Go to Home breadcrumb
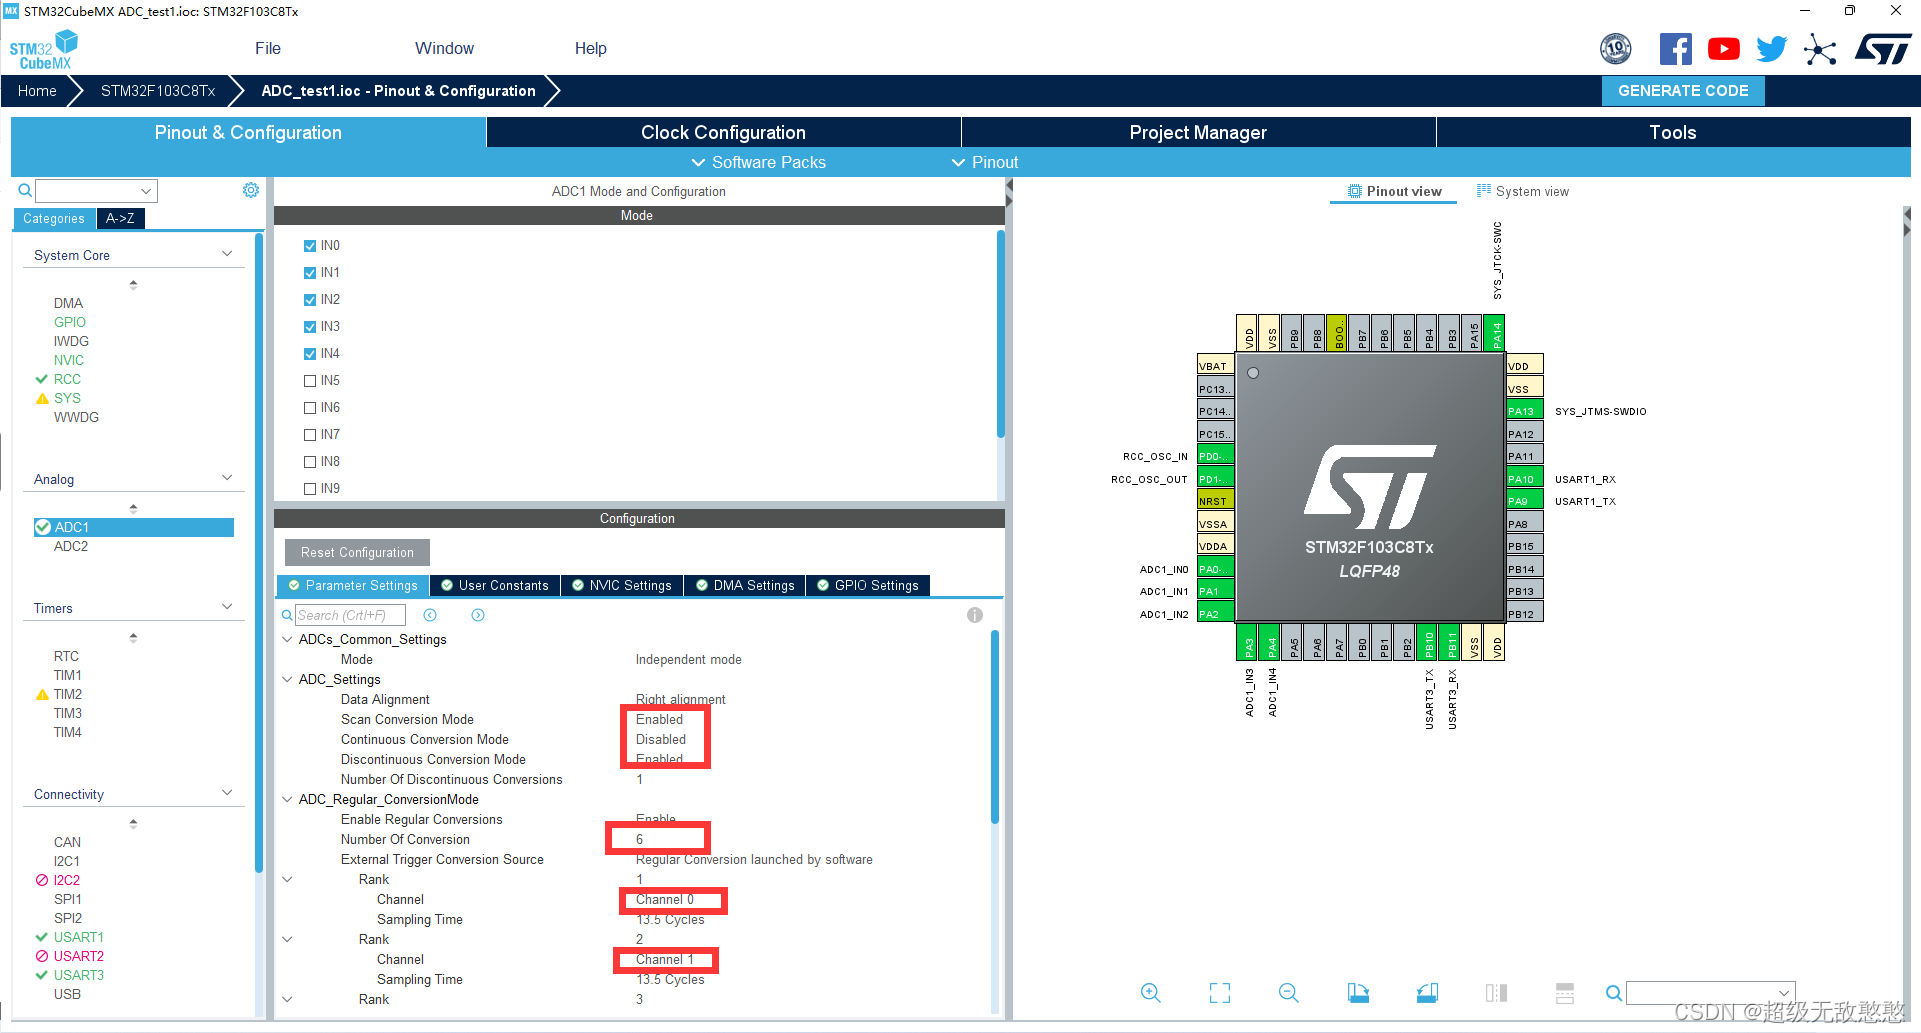Viewport: 1921px width, 1033px height. tap(37, 91)
